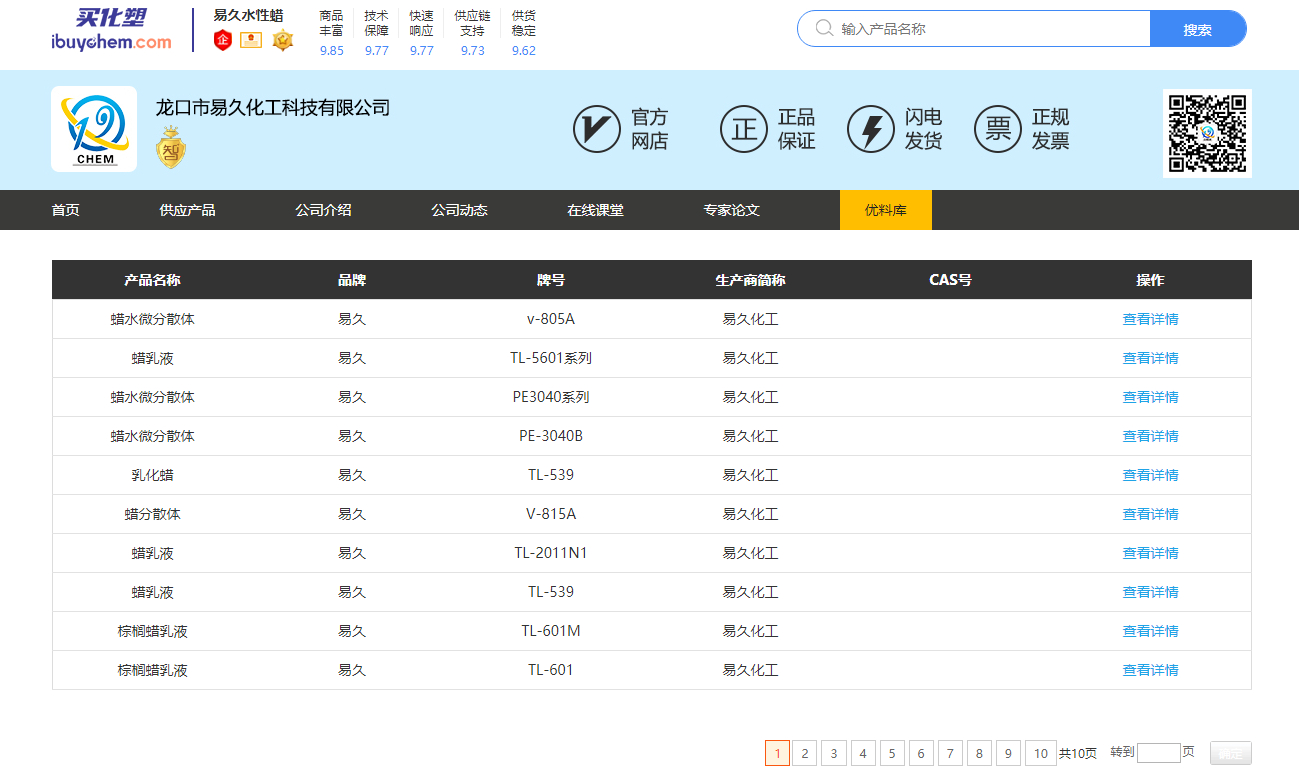Go to page 3
1299x771 pixels.
(x=833, y=753)
